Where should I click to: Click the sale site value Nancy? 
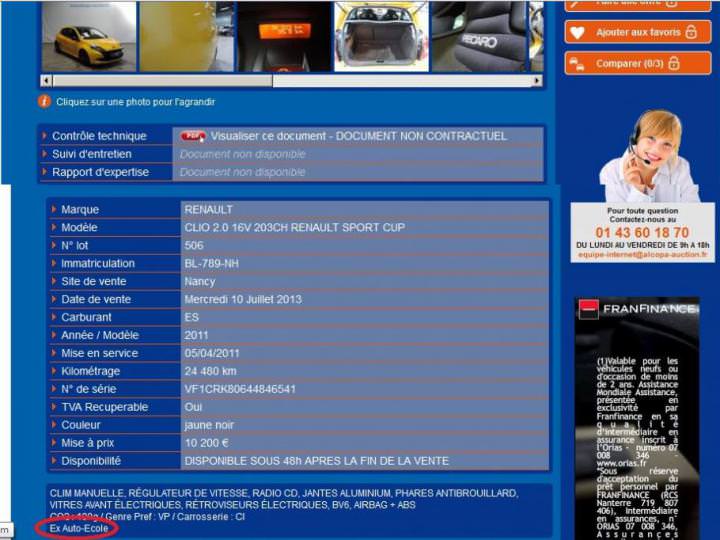[x=200, y=281]
